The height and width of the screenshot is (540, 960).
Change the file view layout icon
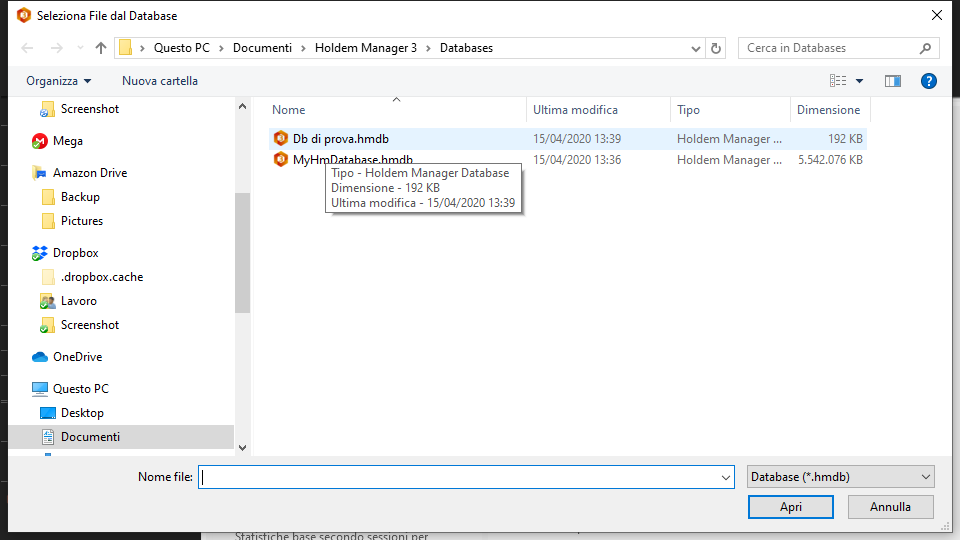pyautogui.click(x=838, y=81)
